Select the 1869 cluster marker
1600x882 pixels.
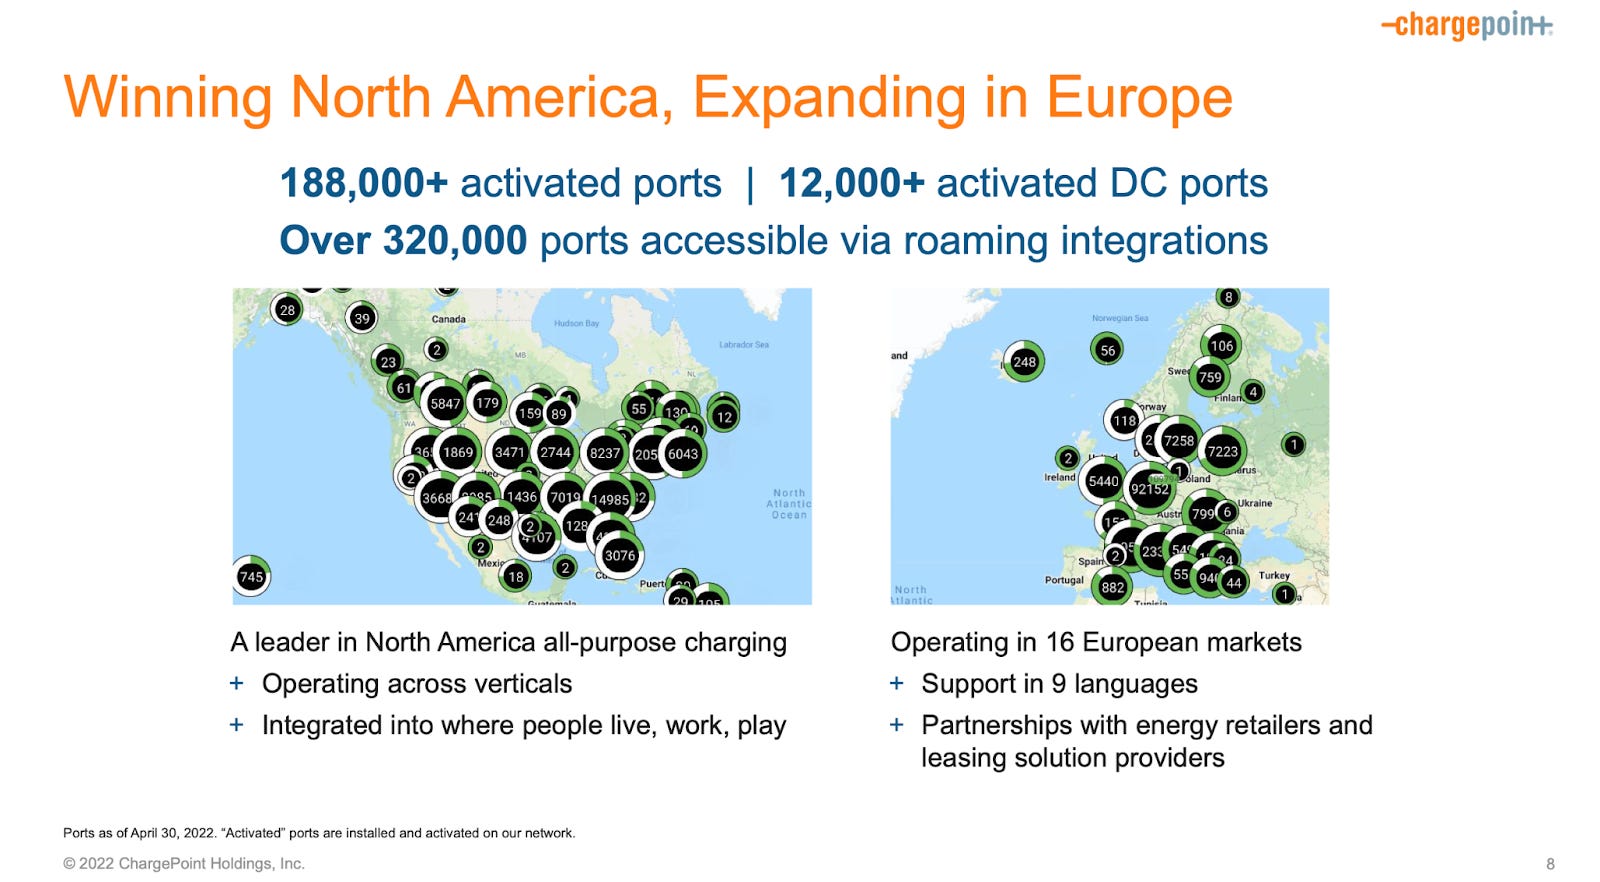pos(458,452)
